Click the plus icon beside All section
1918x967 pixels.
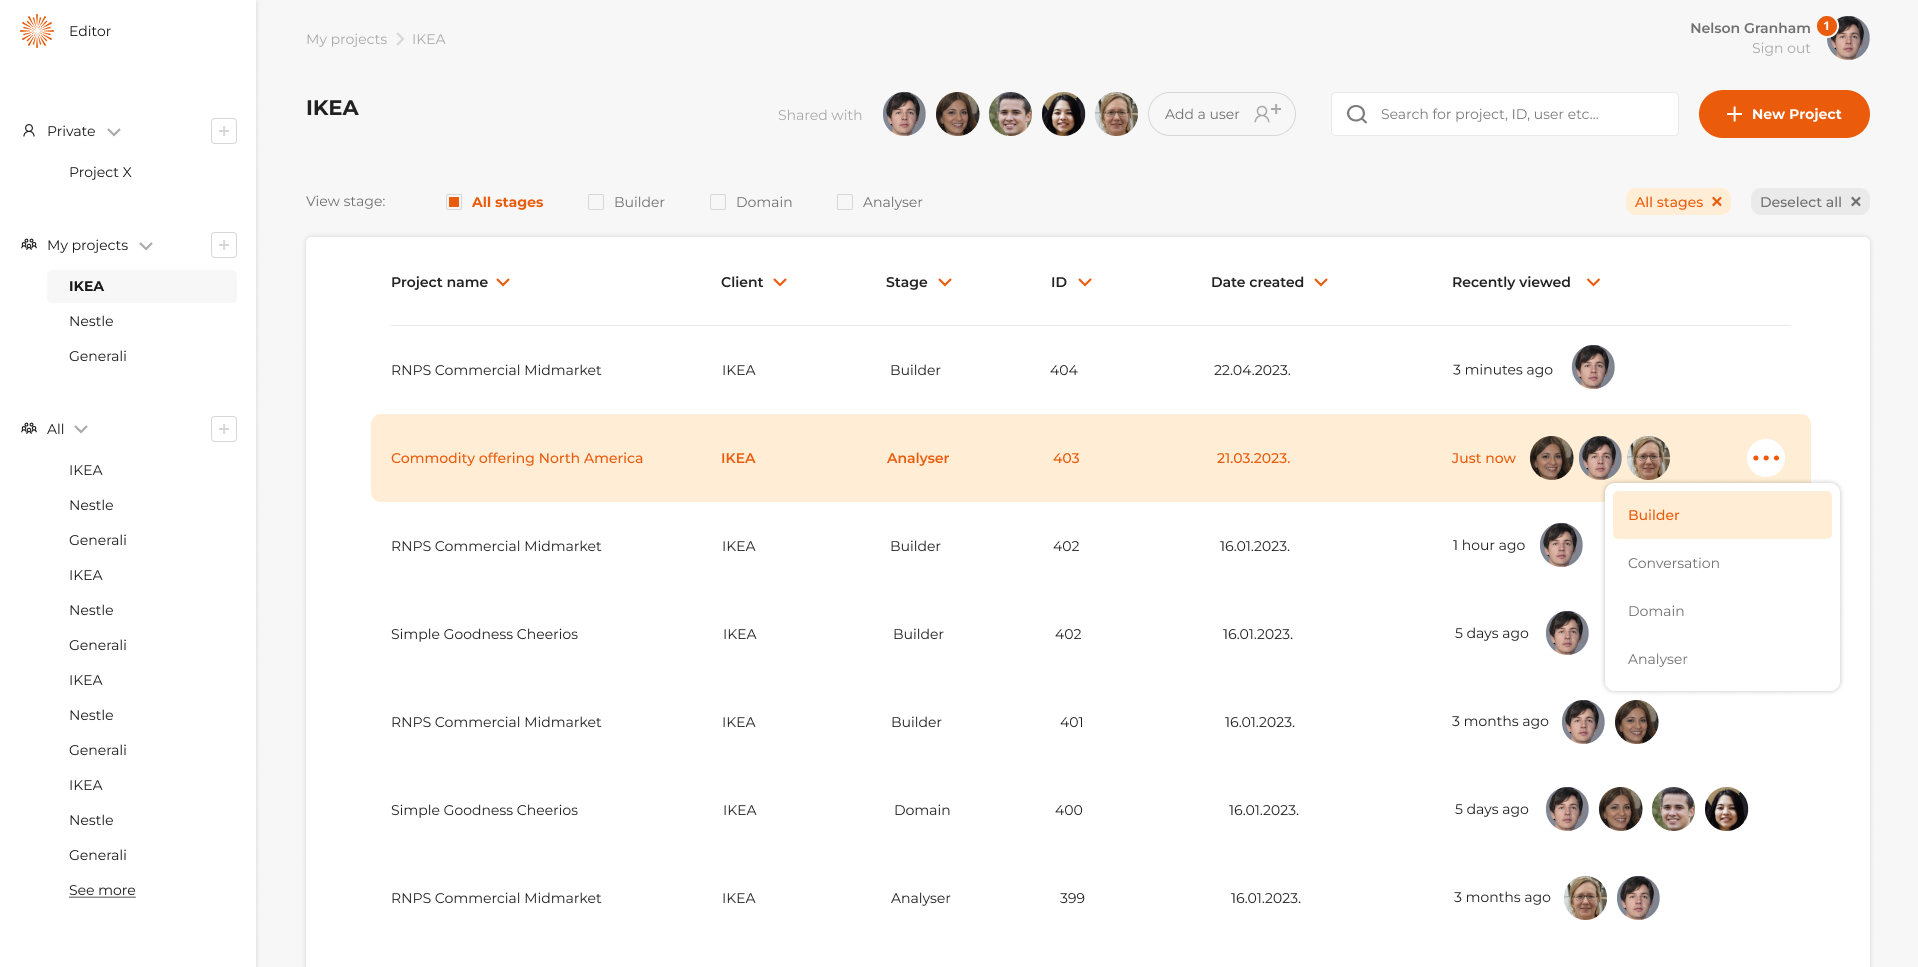click(224, 429)
